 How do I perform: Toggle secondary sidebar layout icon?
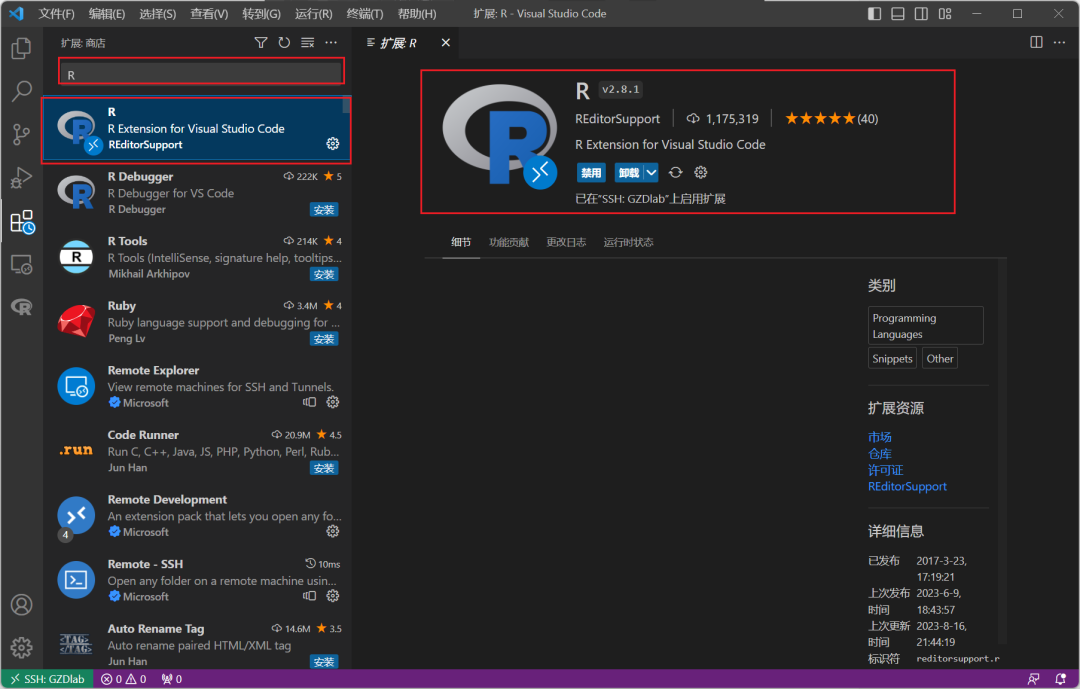tap(922, 14)
